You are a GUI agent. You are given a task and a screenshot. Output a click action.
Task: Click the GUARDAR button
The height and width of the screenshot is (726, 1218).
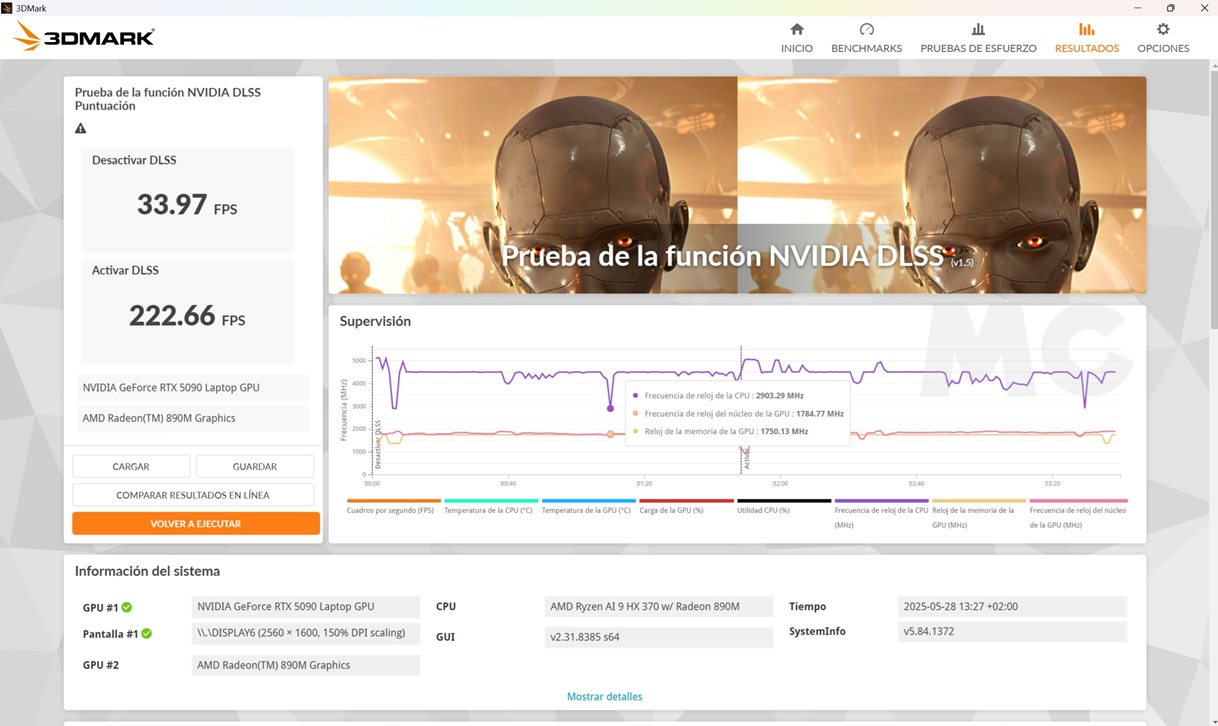tap(255, 466)
